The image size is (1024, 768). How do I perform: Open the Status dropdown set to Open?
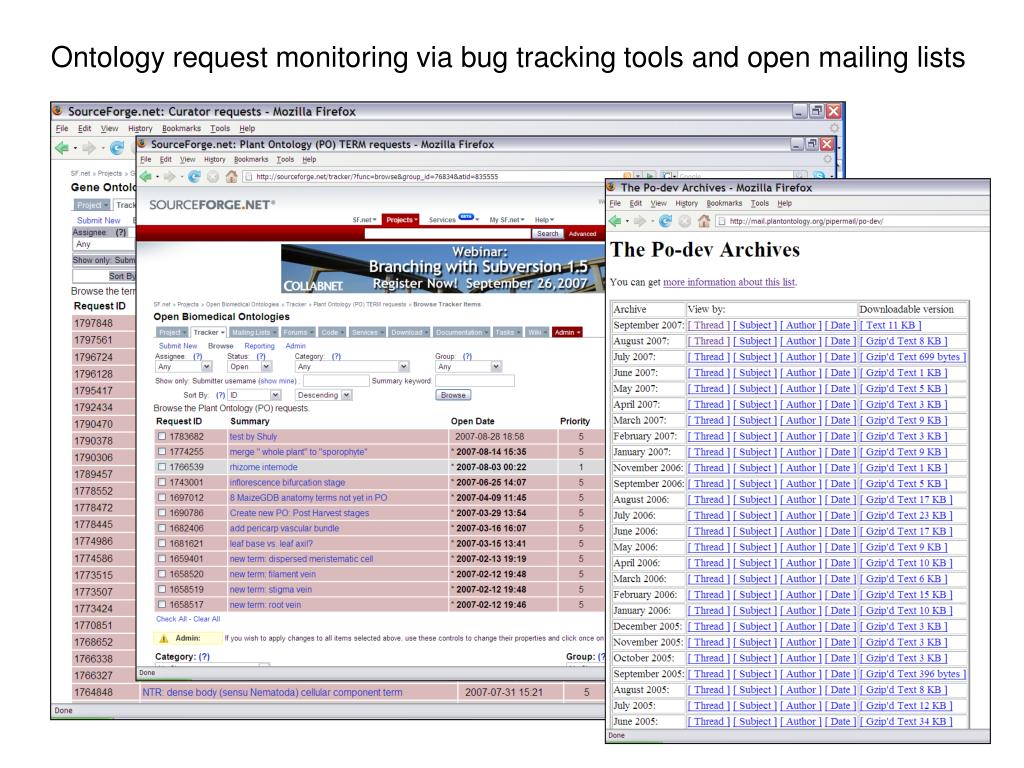[249, 367]
